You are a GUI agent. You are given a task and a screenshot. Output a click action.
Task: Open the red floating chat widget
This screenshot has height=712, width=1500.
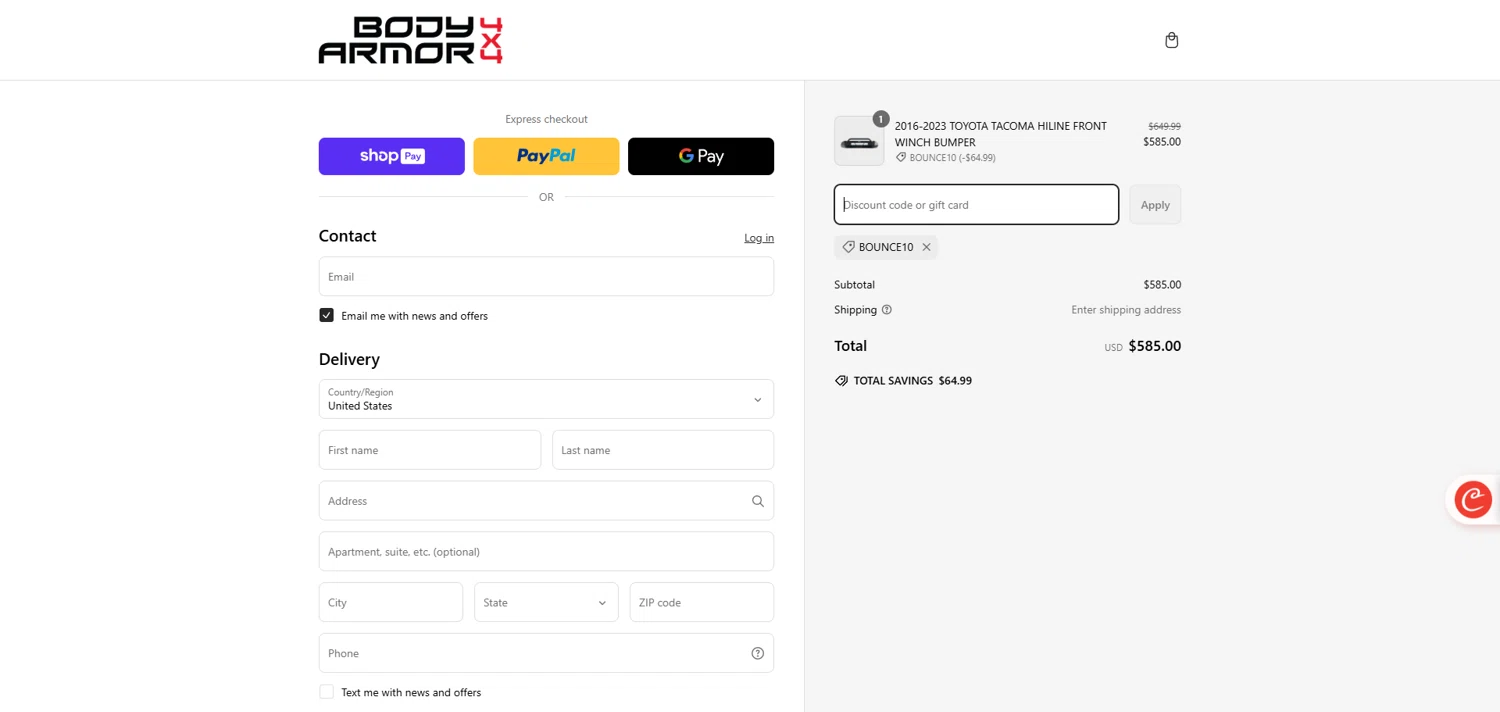[x=1472, y=499]
